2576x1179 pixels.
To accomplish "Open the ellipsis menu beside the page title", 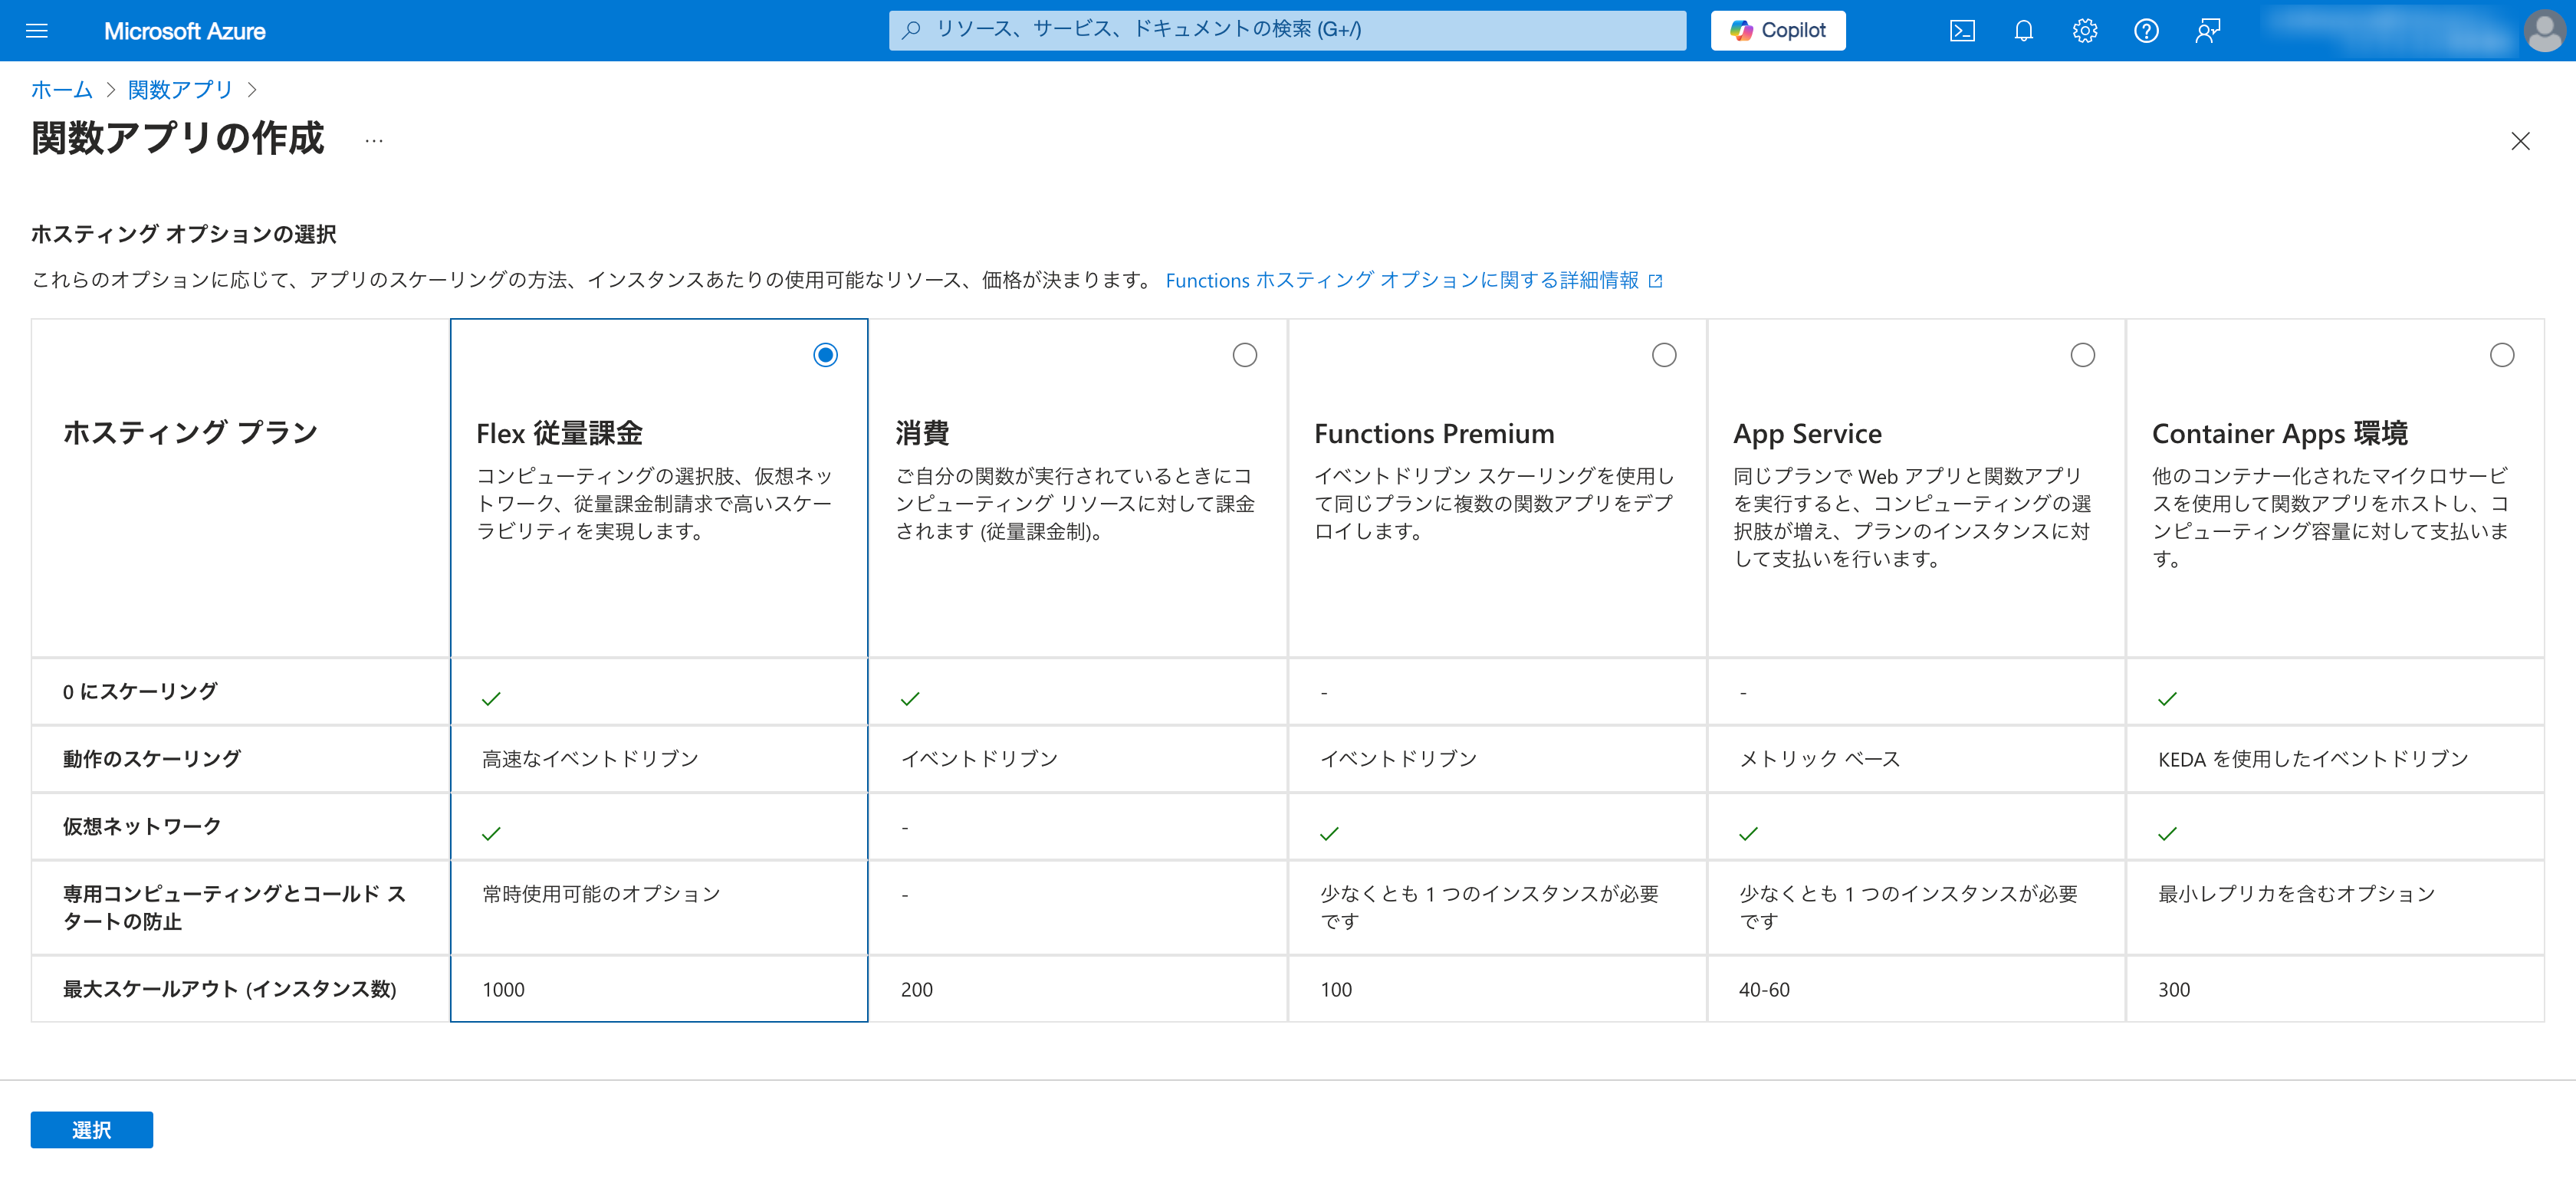I will coord(374,141).
